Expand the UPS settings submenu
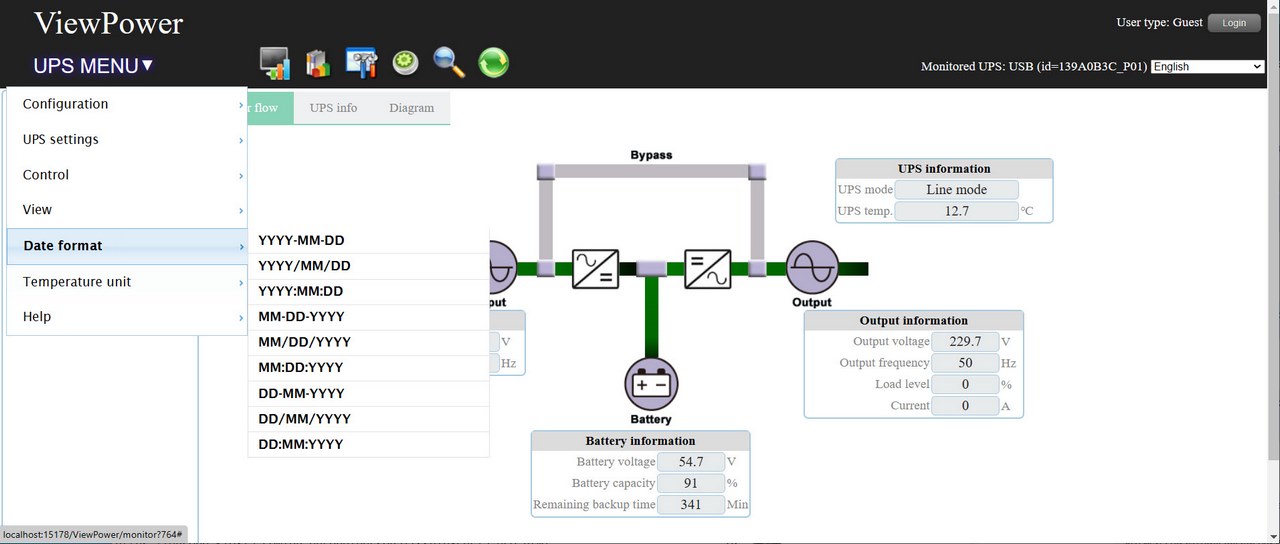1280x544 pixels. 127,140
